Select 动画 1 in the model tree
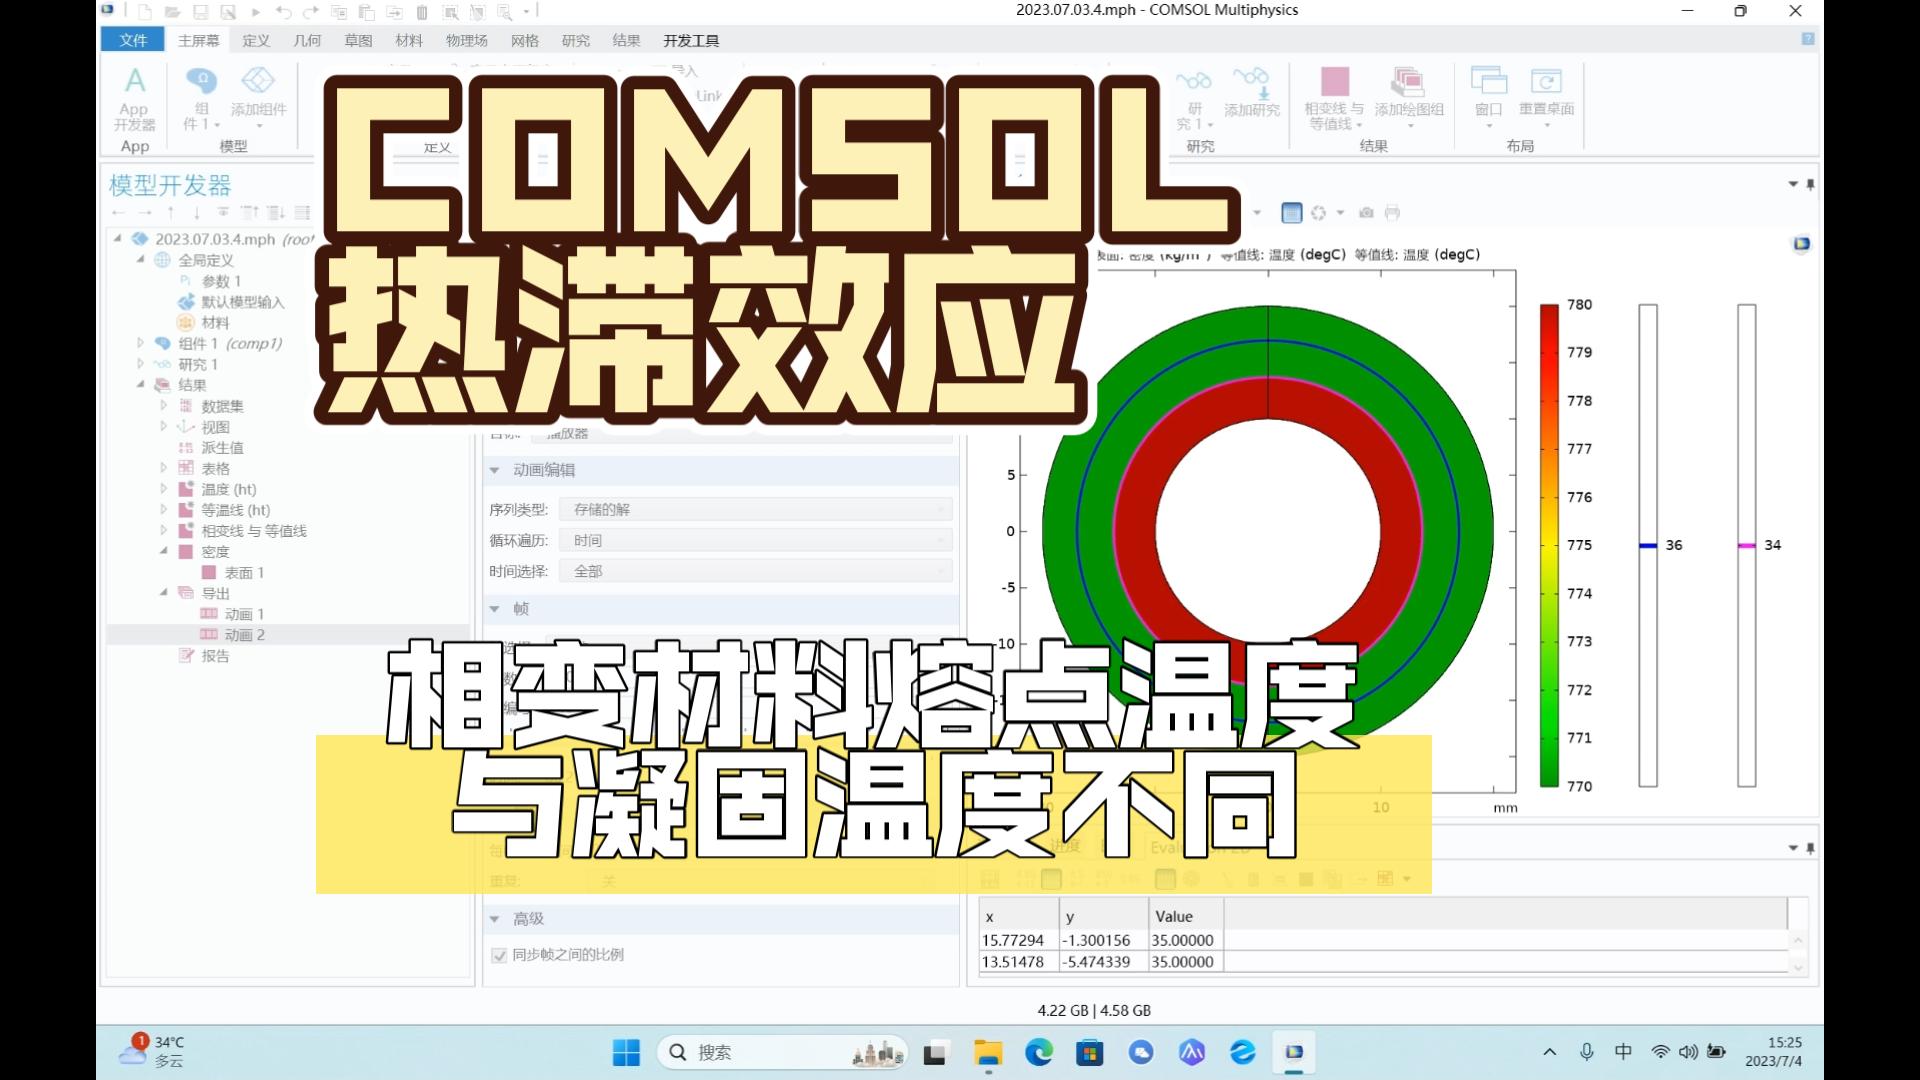Screen dimensions: 1920x1080 click(x=244, y=614)
